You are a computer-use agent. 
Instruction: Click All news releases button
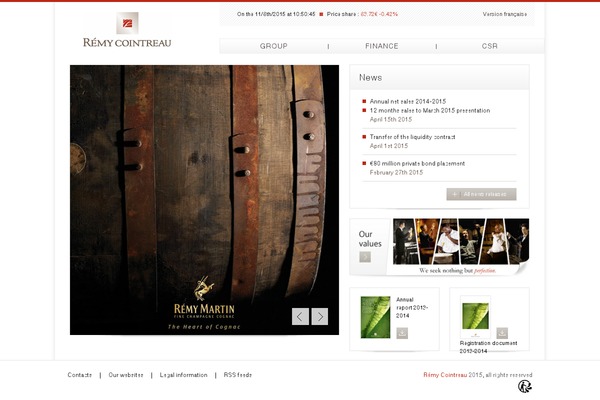[x=481, y=194]
